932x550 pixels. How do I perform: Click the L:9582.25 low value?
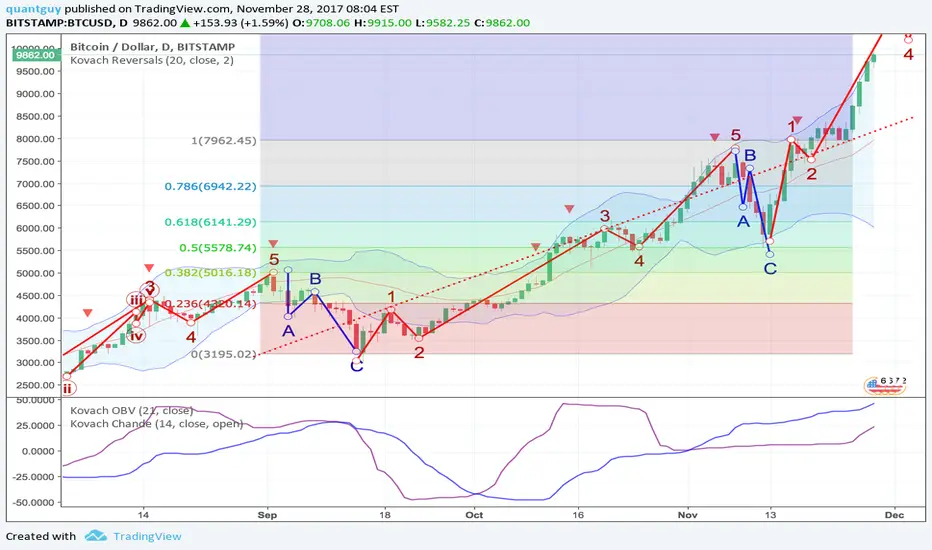443,23
